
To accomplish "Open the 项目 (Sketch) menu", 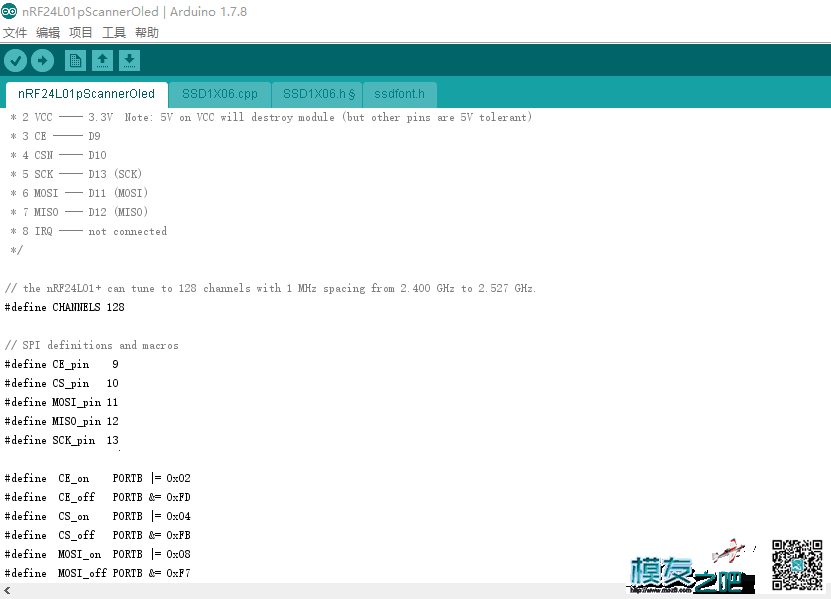I will click(x=81, y=33).
